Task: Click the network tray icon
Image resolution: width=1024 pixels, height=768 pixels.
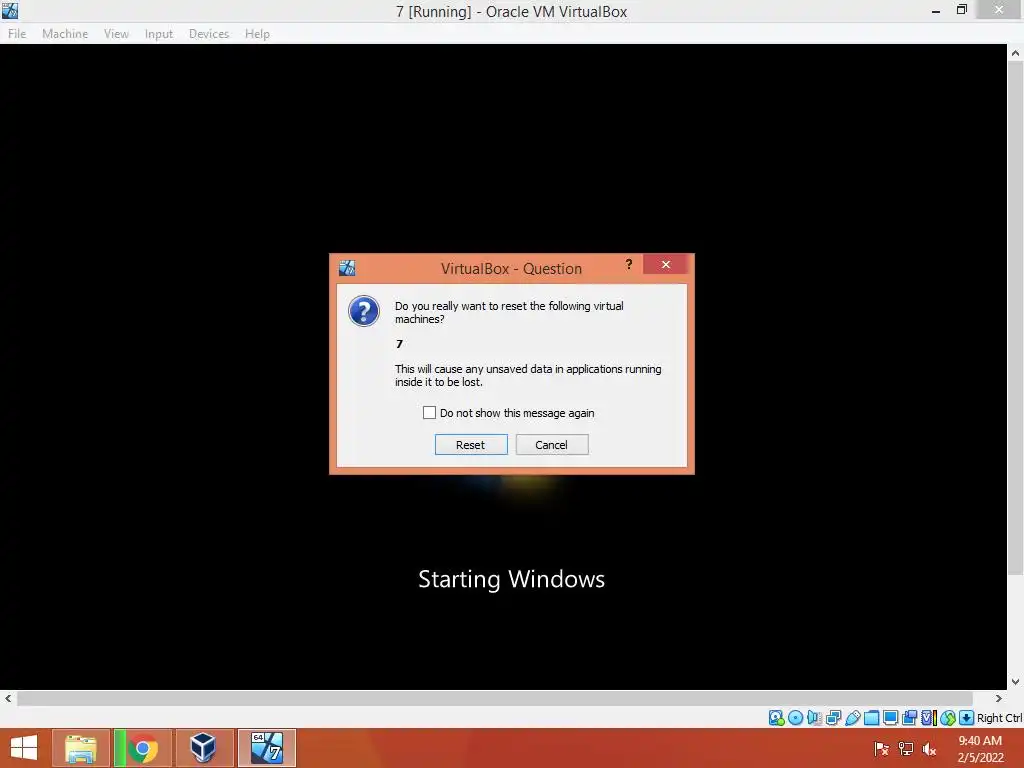Action: pos(906,749)
